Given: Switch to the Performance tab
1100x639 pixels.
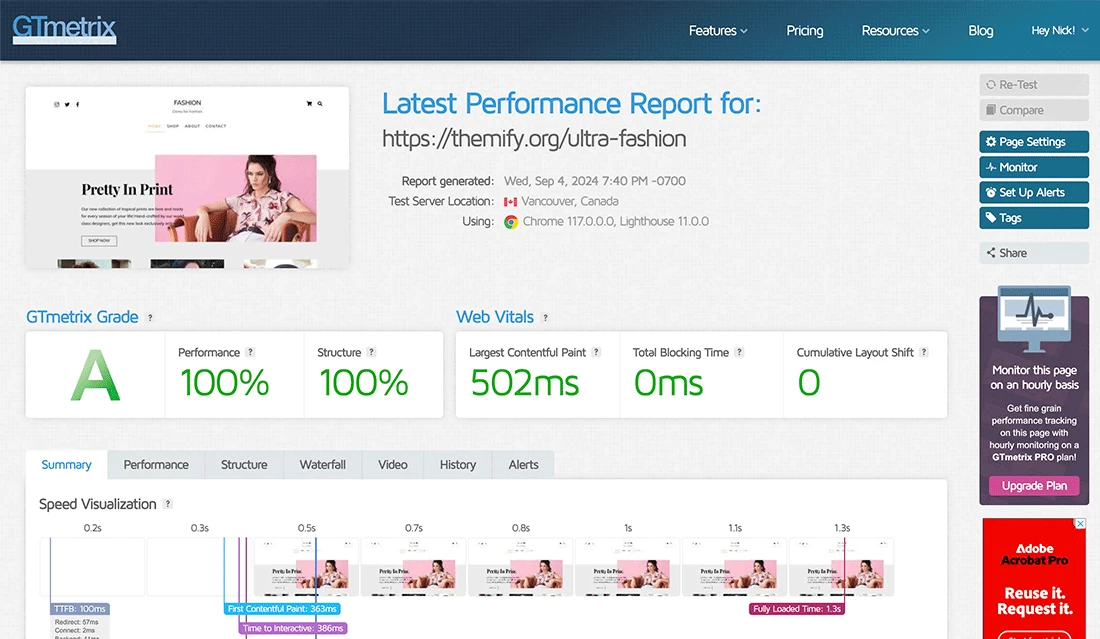Looking at the screenshot, I should tap(156, 464).
